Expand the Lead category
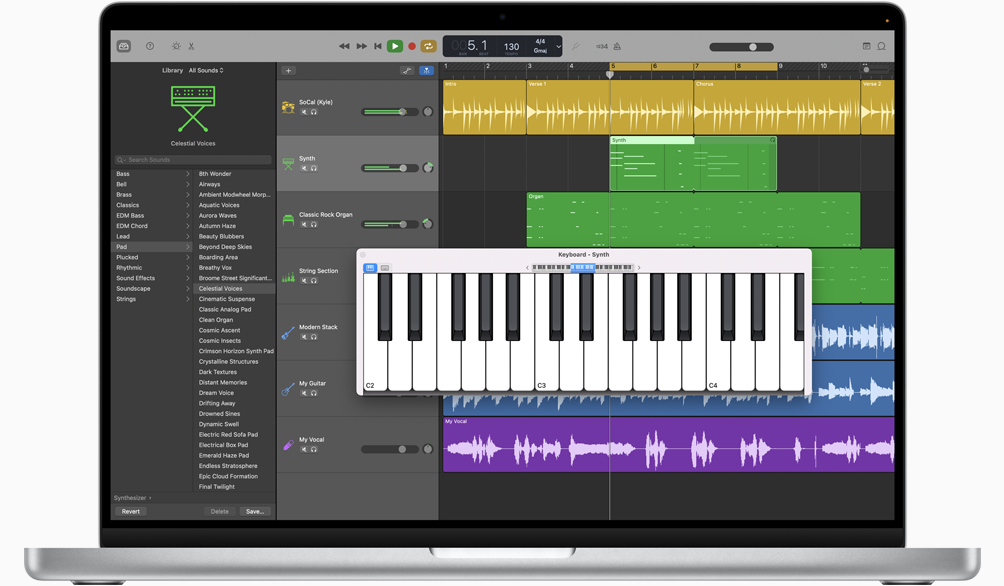This screenshot has width=1004, height=586. coord(188,236)
